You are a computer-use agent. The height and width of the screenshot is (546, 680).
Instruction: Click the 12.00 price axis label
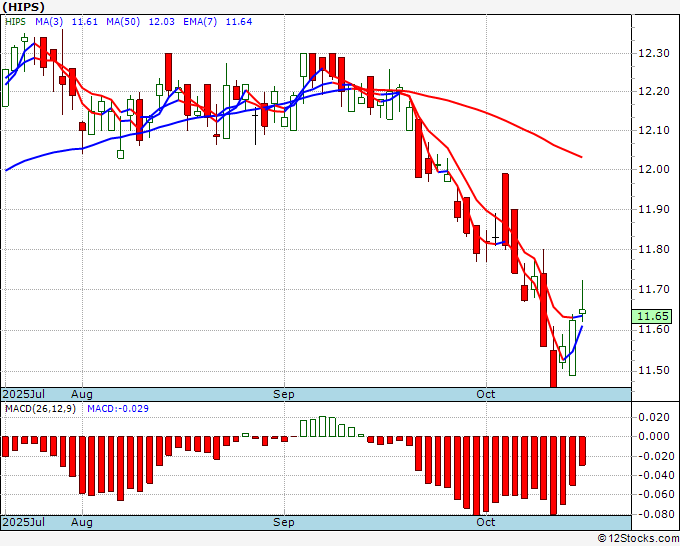point(654,170)
